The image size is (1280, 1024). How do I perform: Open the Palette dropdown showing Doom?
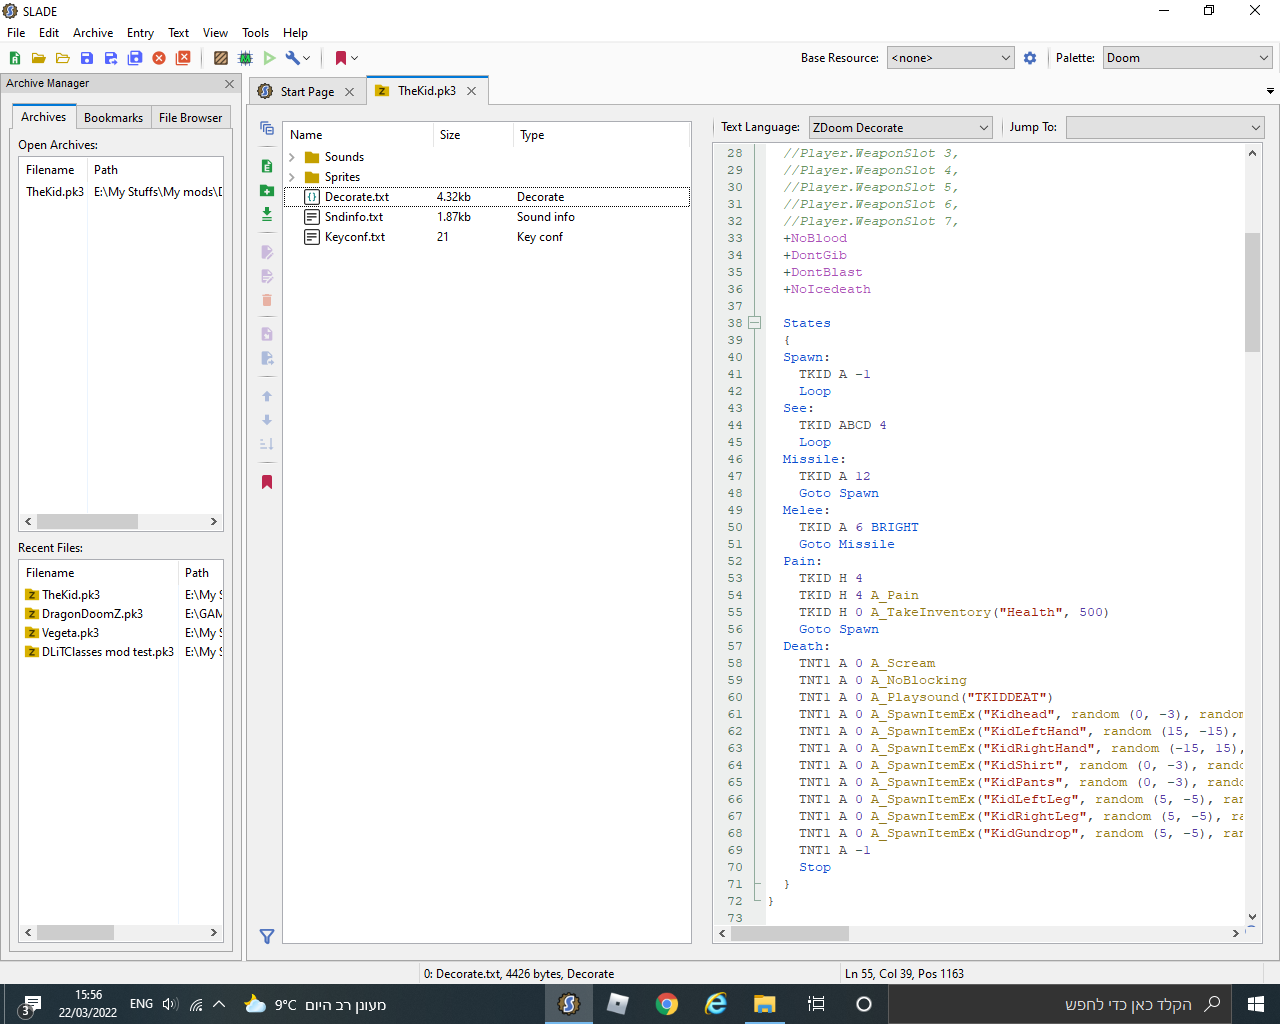1188,58
